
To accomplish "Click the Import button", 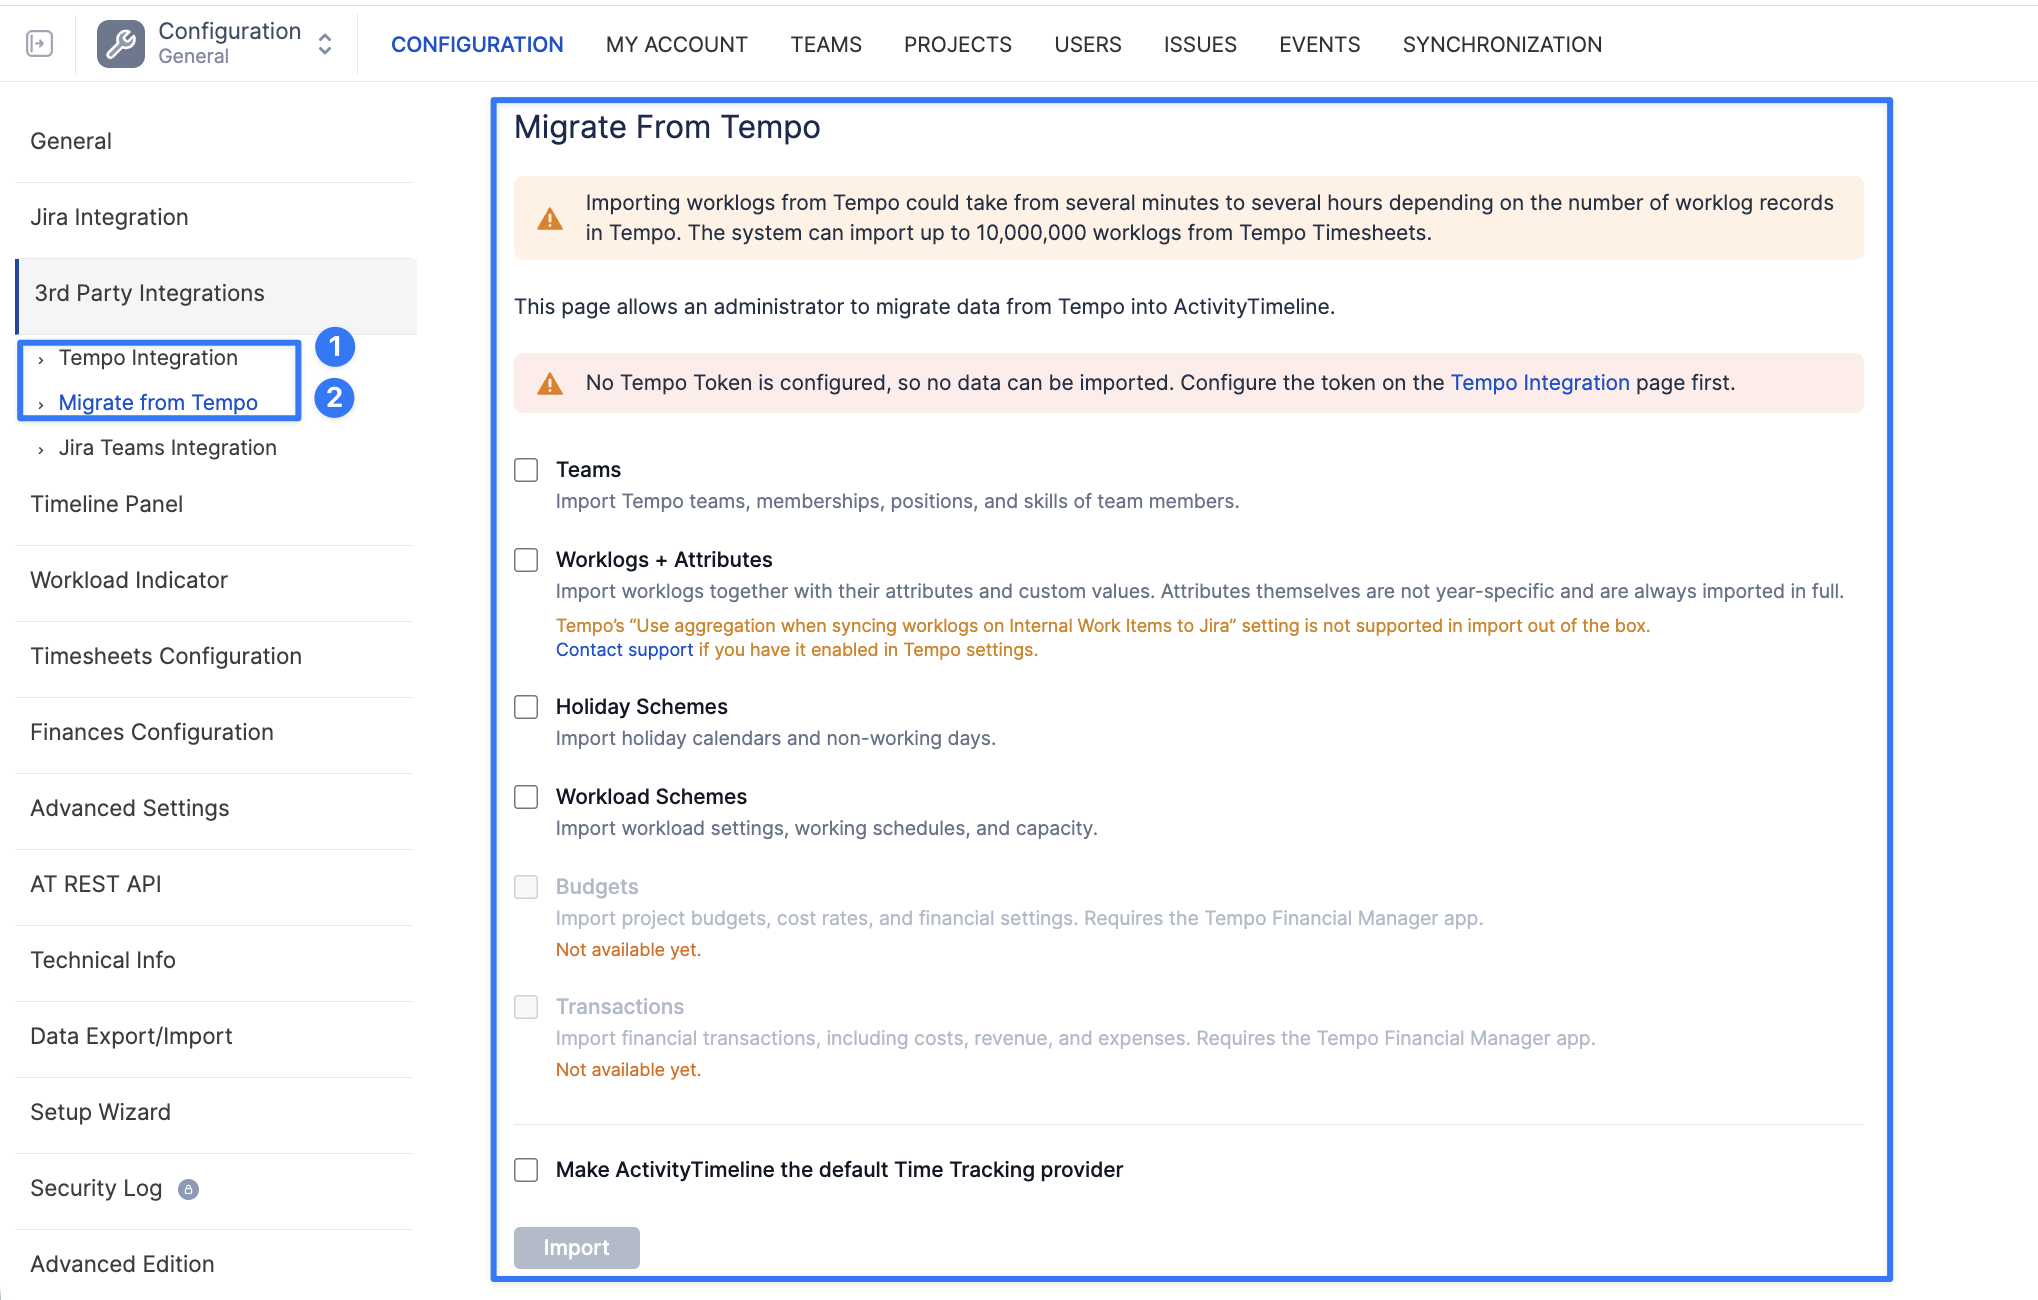I will (x=576, y=1248).
